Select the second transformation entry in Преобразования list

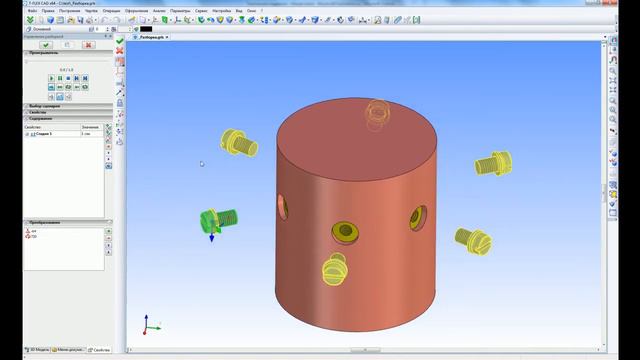pos(31,236)
